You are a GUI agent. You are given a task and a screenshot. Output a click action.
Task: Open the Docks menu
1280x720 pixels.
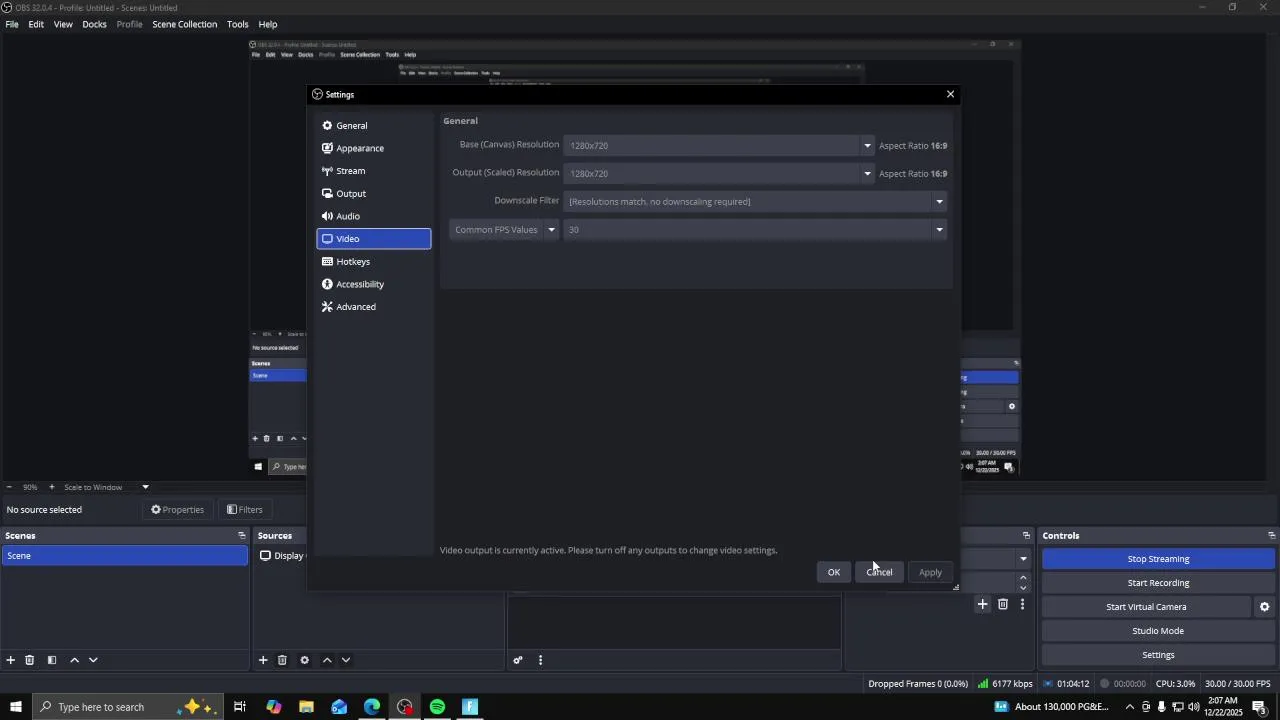(94, 24)
